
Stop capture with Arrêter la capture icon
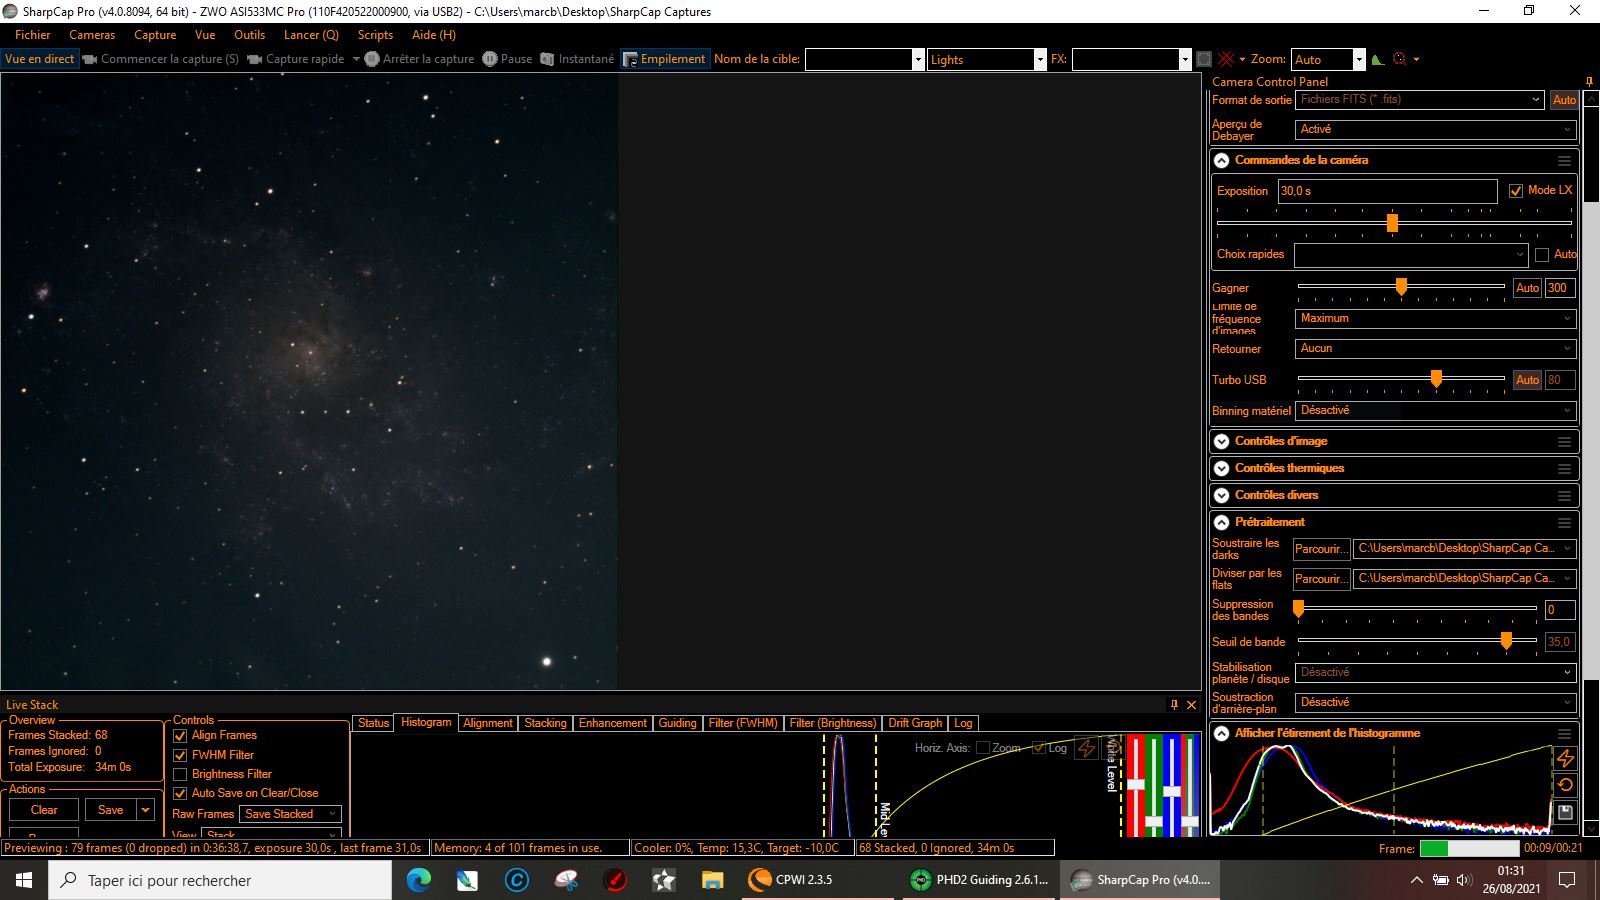[372, 59]
